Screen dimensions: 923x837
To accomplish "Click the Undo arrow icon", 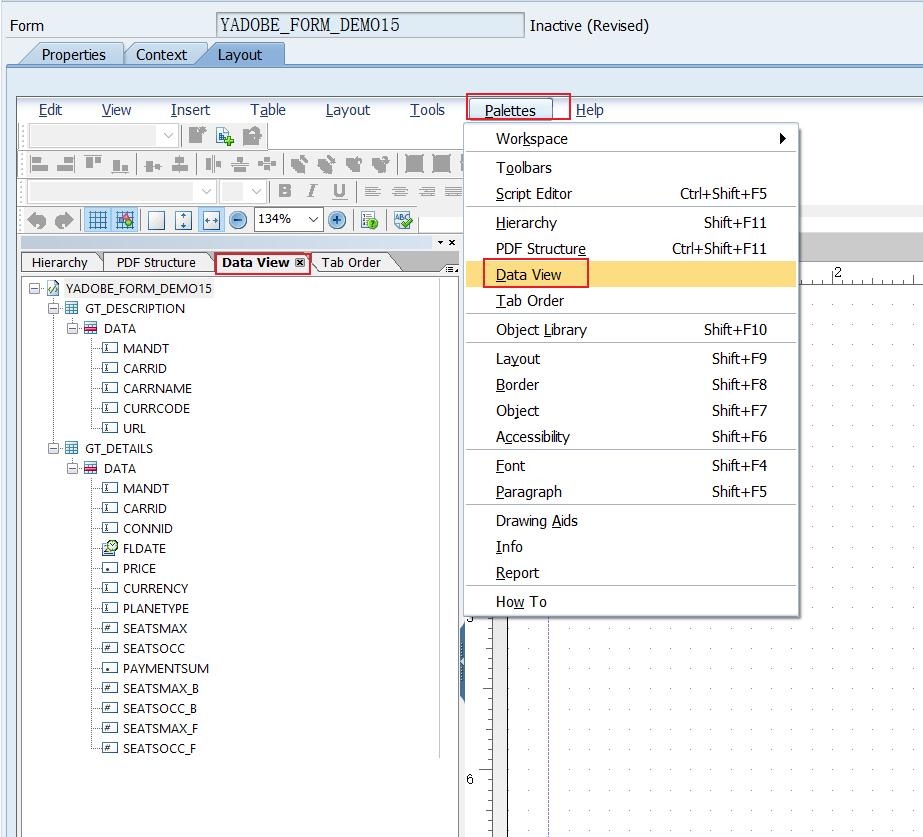I will pyautogui.click(x=36, y=221).
